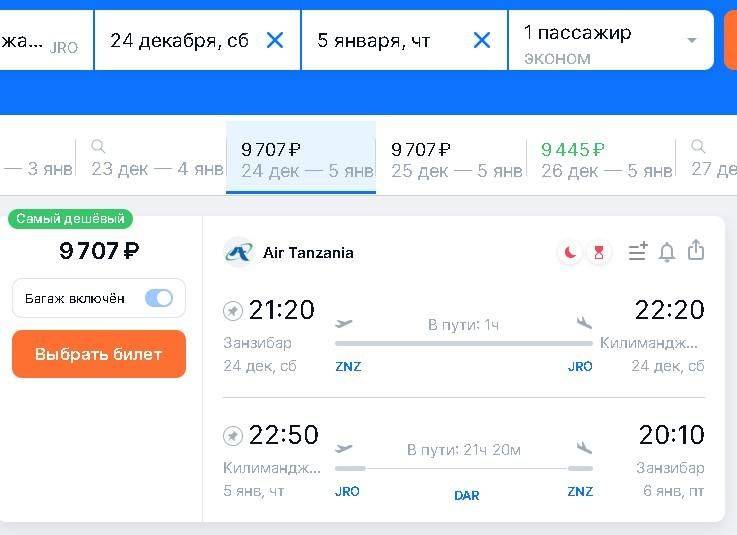This screenshot has height=535, width=737.
Task: Open the 24 декабря departure date field
Action: (180, 40)
